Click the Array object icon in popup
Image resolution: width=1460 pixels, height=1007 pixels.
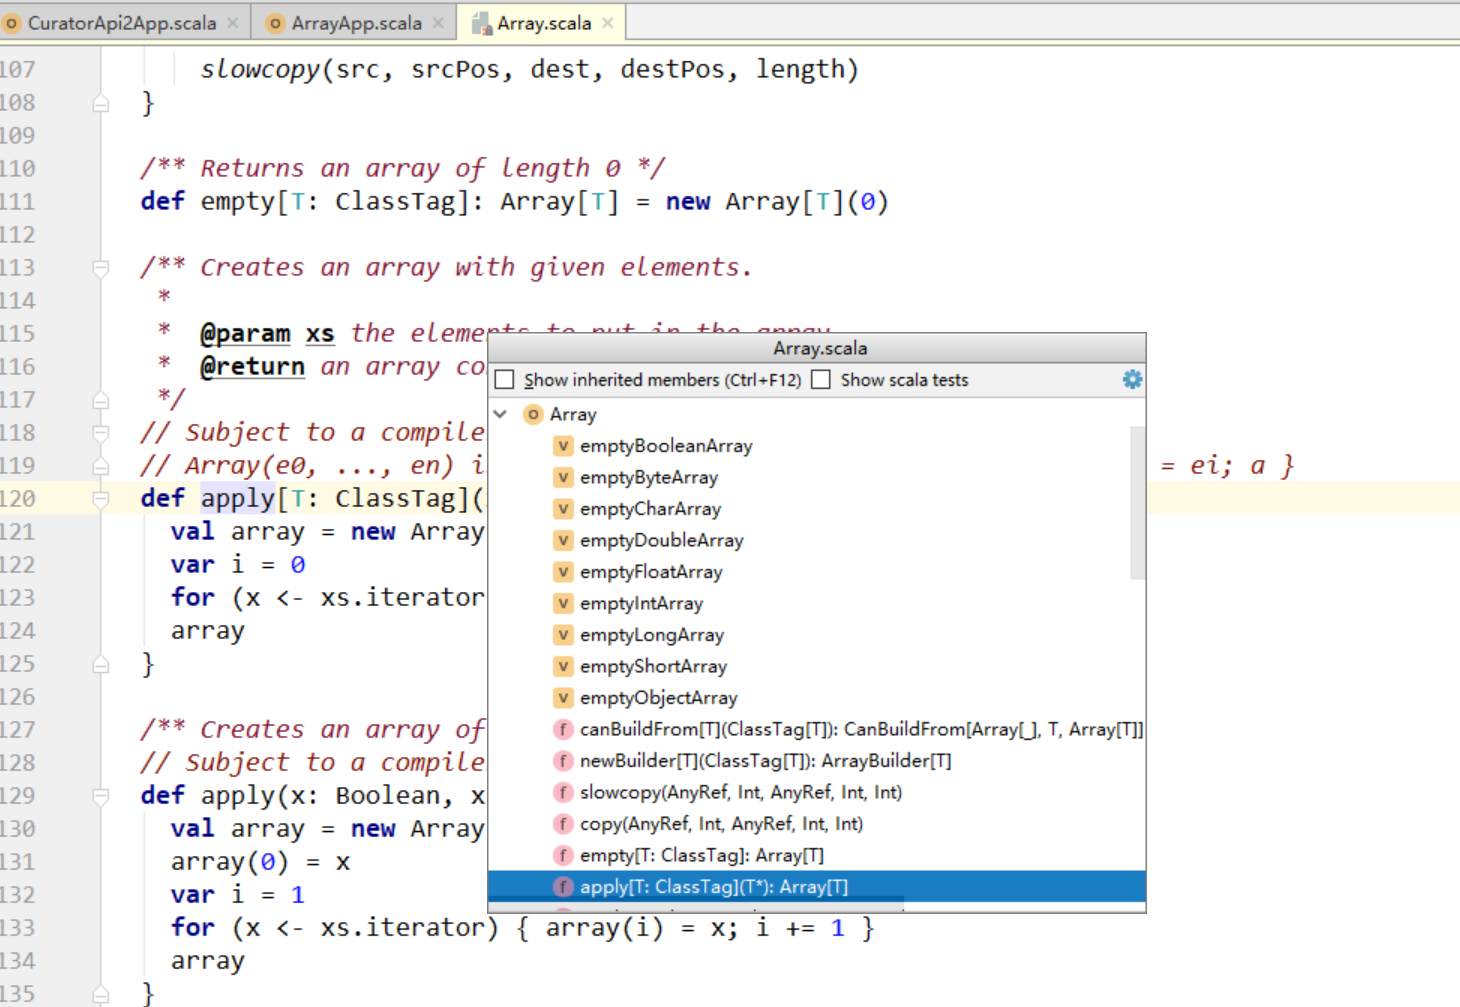click(x=534, y=414)
